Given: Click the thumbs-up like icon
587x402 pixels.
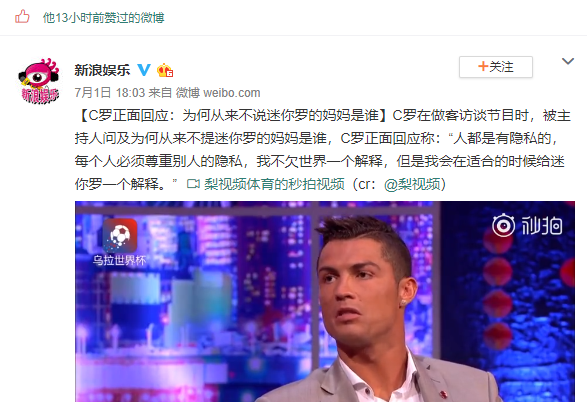Looking at the screenshot, I should [22, 17].
